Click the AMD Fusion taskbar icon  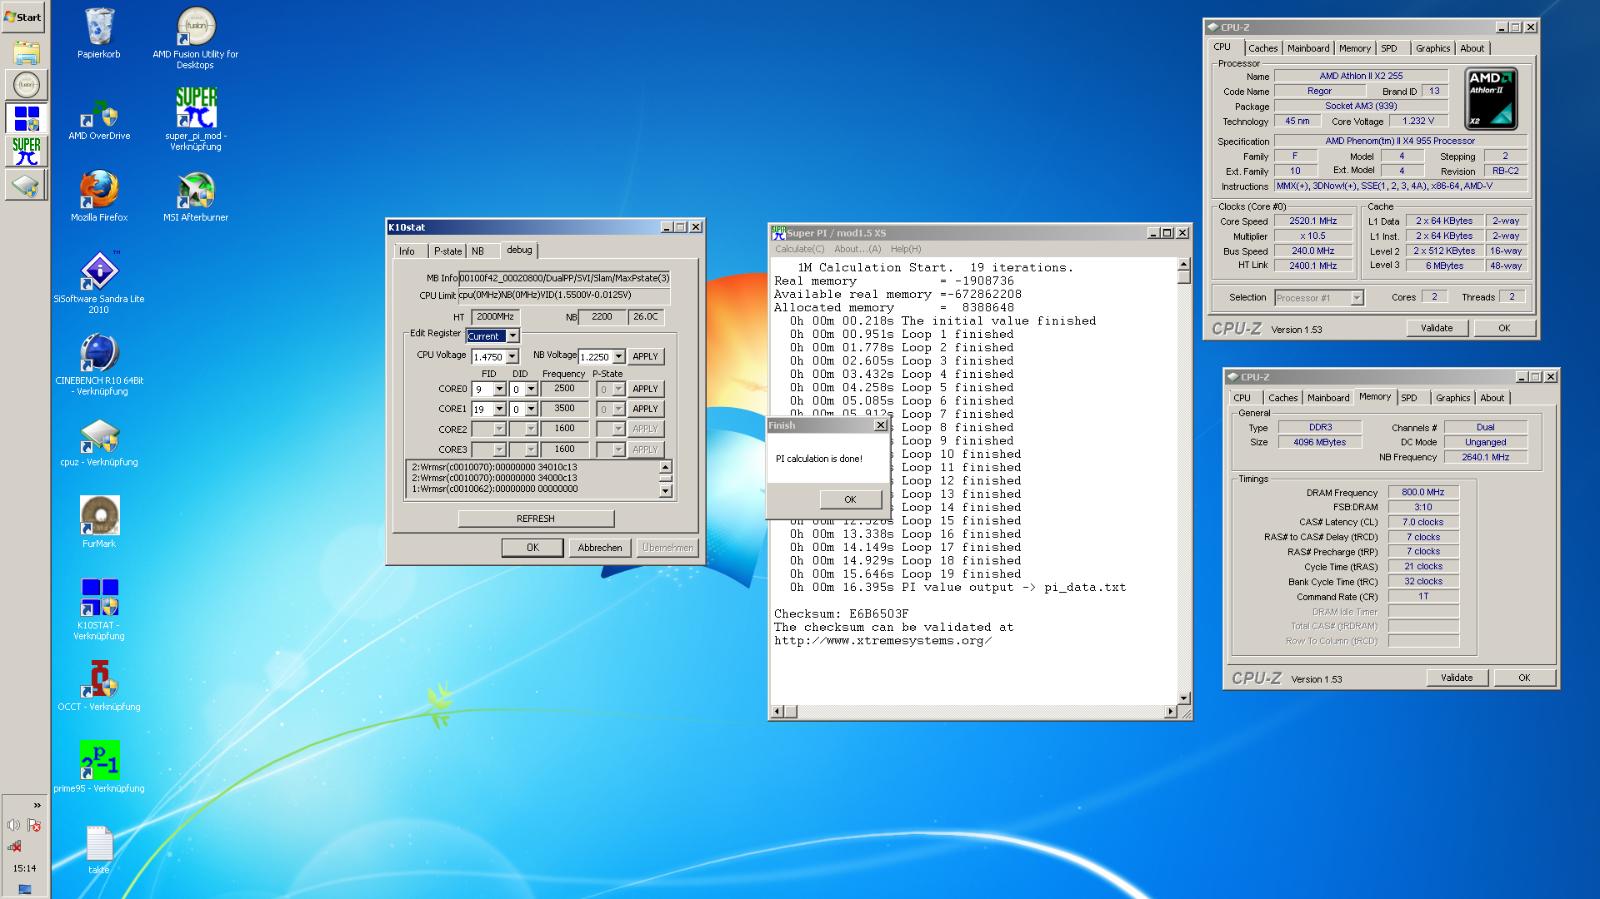(26, 85)
